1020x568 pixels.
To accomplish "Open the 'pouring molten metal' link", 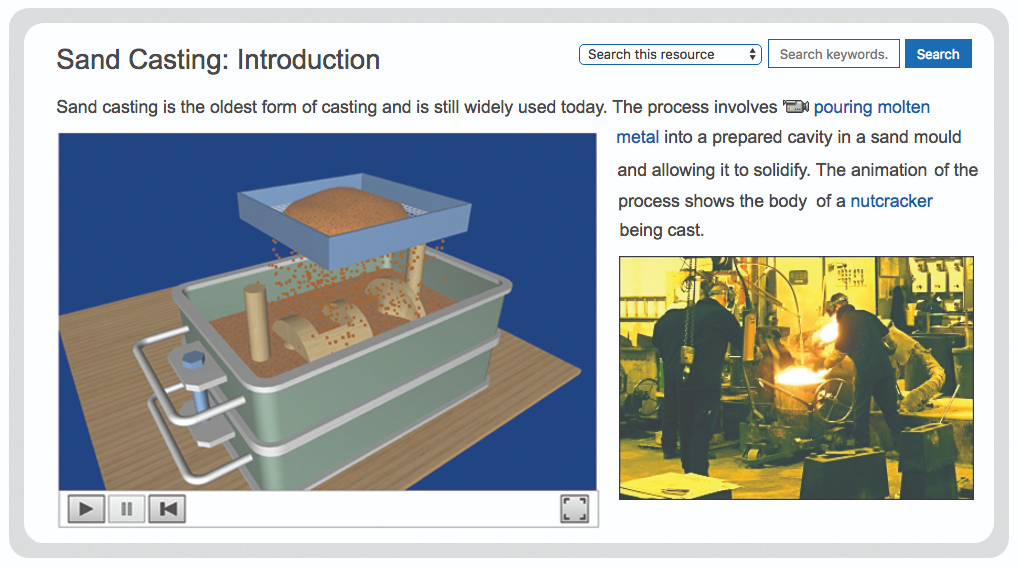I will (x=871, y=107).
